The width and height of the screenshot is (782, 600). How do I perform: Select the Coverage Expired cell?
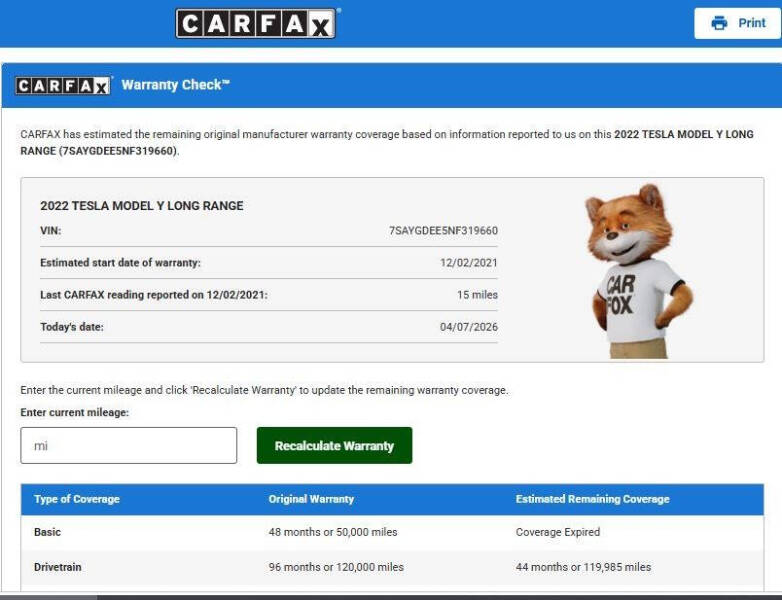pos(558,532)
